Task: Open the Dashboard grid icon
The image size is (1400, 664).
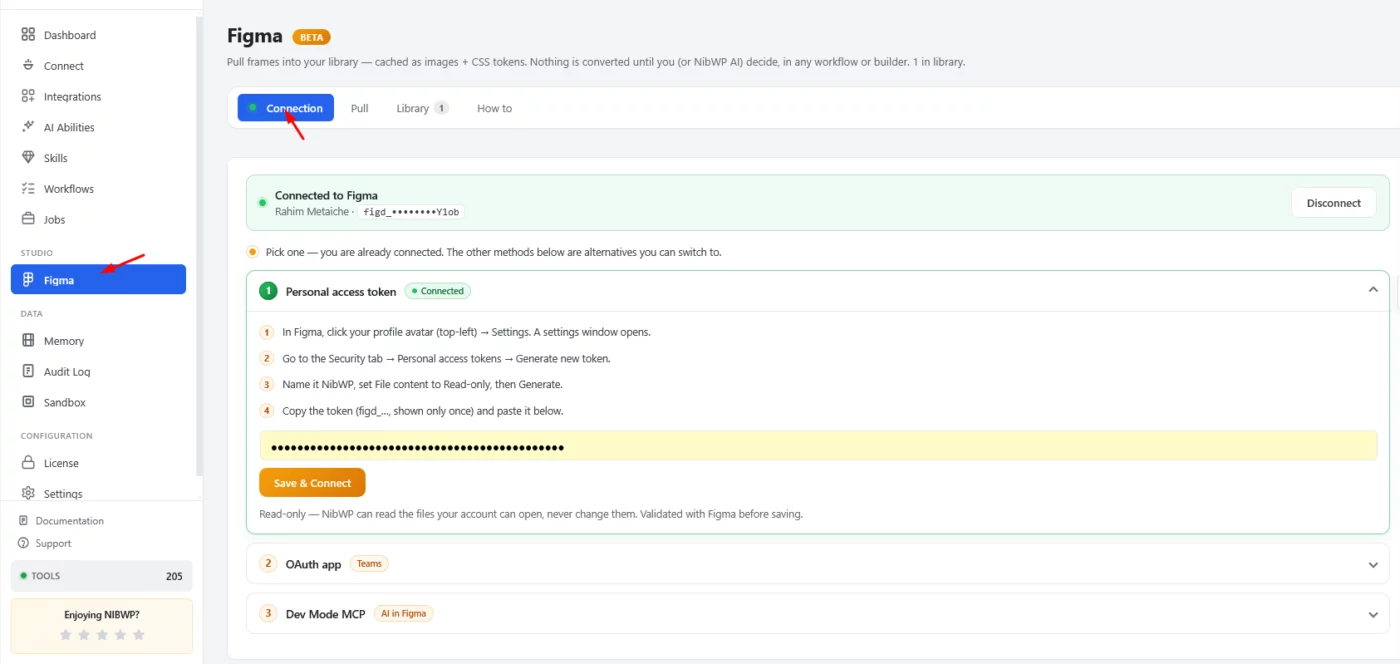Action: coord(28,35)
